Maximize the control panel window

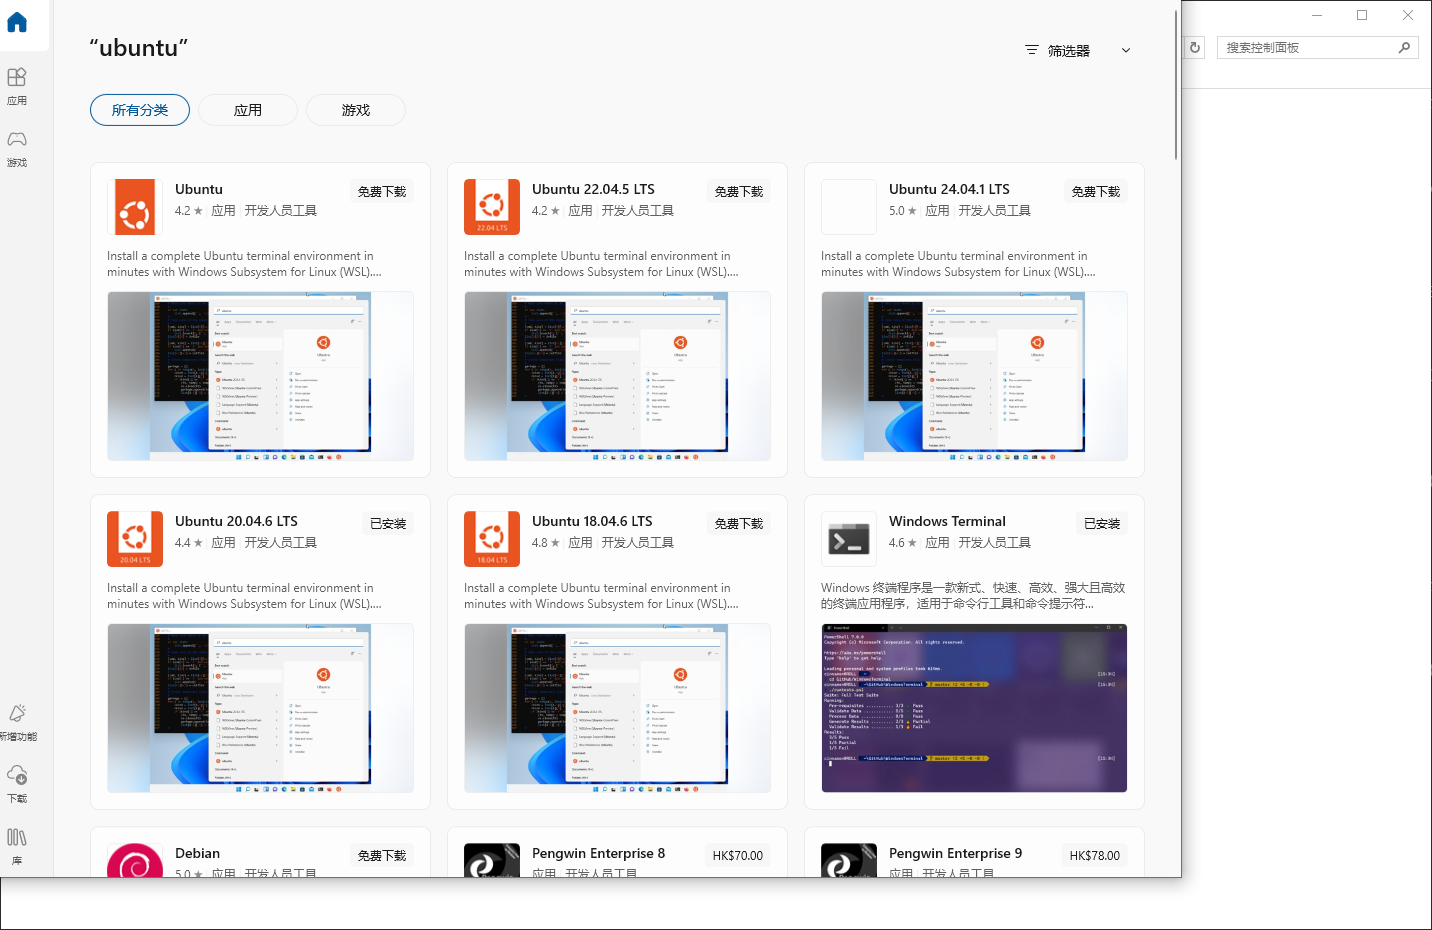tap(1362, 15)
